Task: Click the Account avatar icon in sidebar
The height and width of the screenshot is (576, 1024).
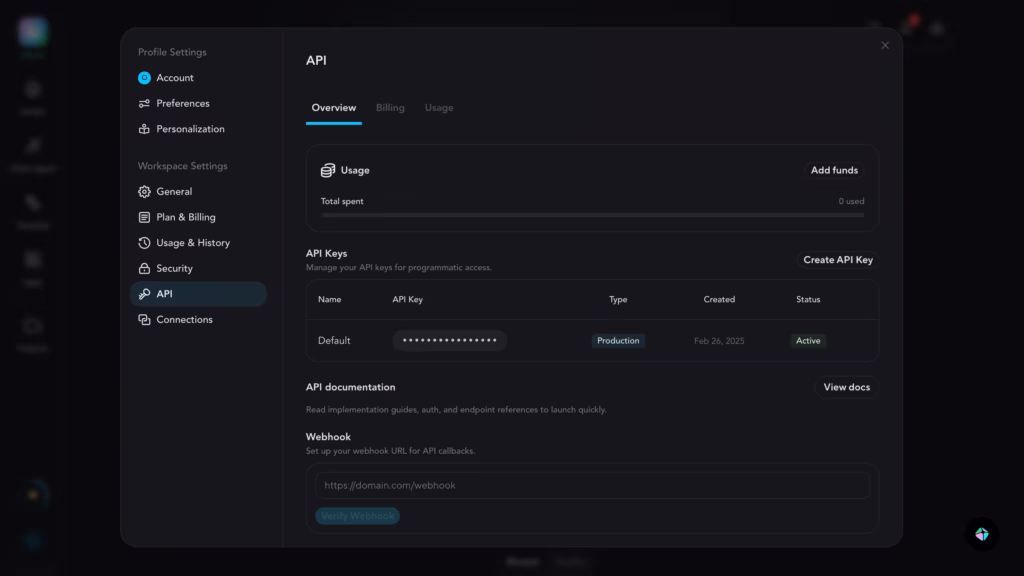Action: pyautogui.click(x=144, y=78)
